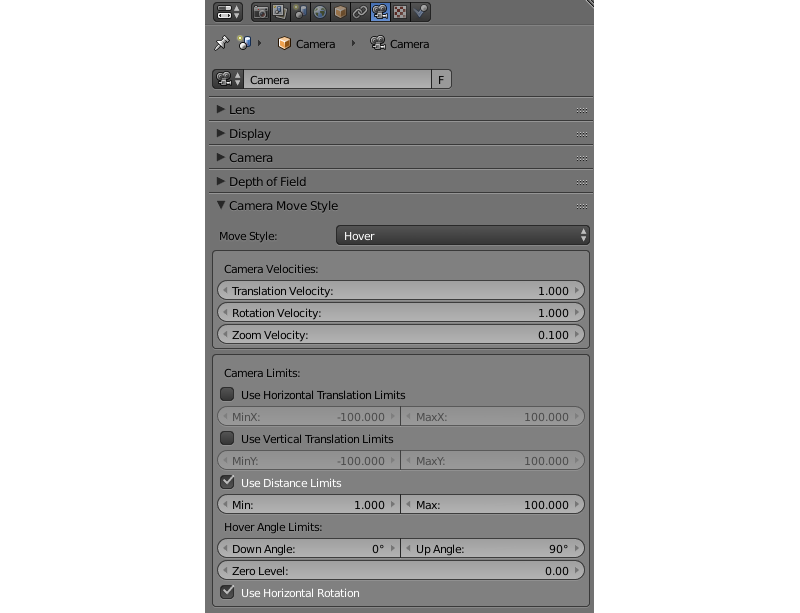Switch to the Constraints properties tab
The height and width of the screenshot is (613, 800).
360,12
